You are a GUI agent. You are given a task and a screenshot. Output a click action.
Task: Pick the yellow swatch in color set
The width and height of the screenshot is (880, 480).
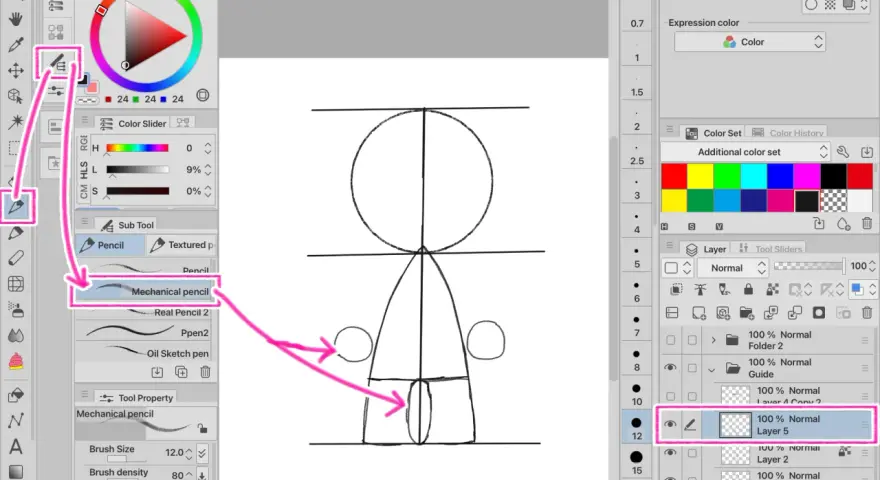[x=700, y=176]
